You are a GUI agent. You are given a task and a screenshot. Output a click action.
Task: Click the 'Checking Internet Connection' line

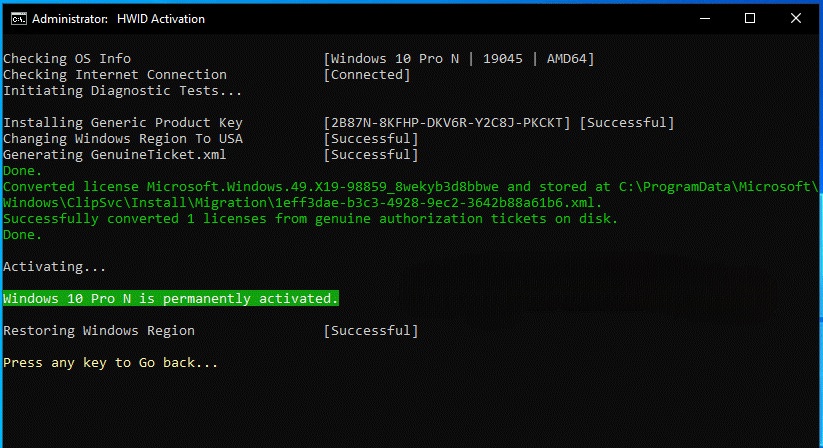click(x=115, y=74)
